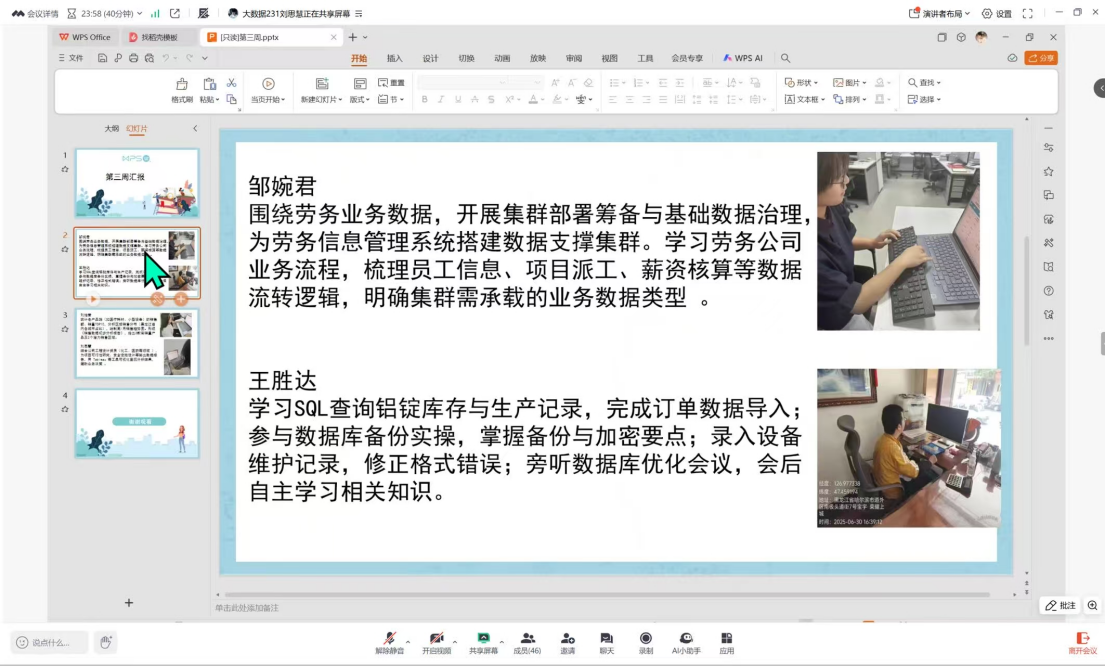Leave the meeting via 离开会议
This screenshot has width=1106, height=666.
[x=1082, y=641]
